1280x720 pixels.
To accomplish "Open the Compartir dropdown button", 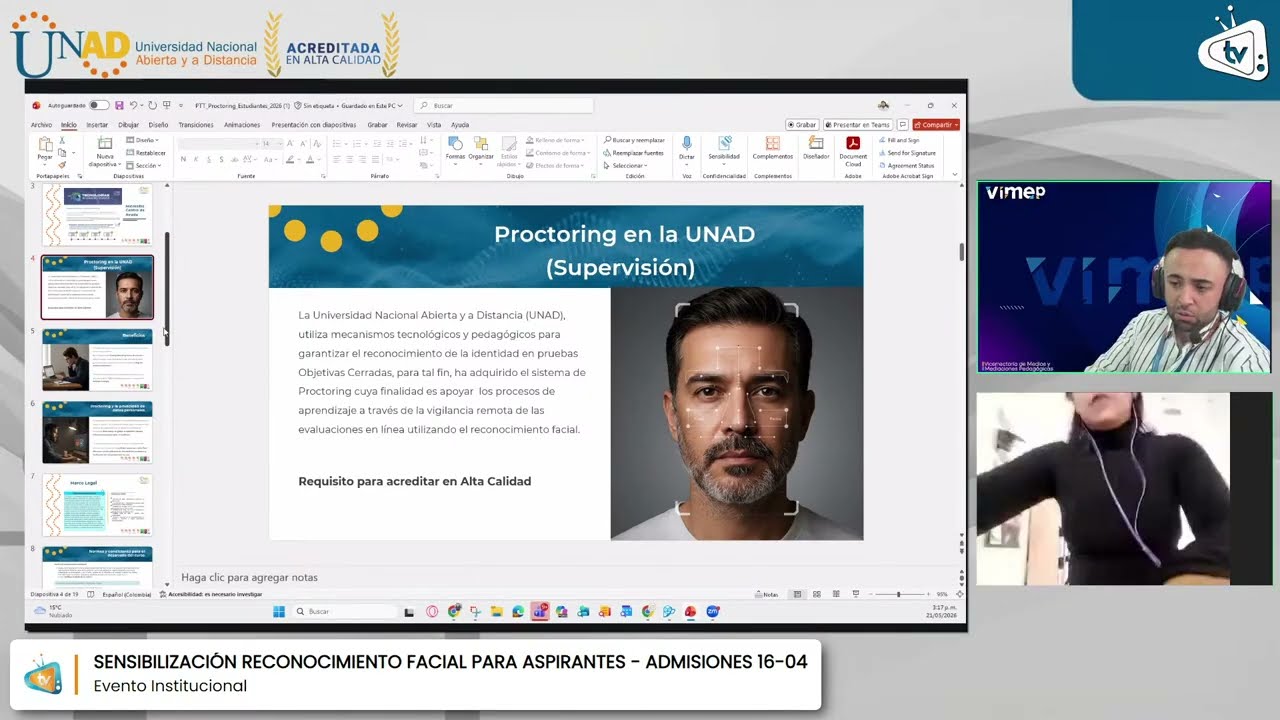I will (x=936, y=125).
